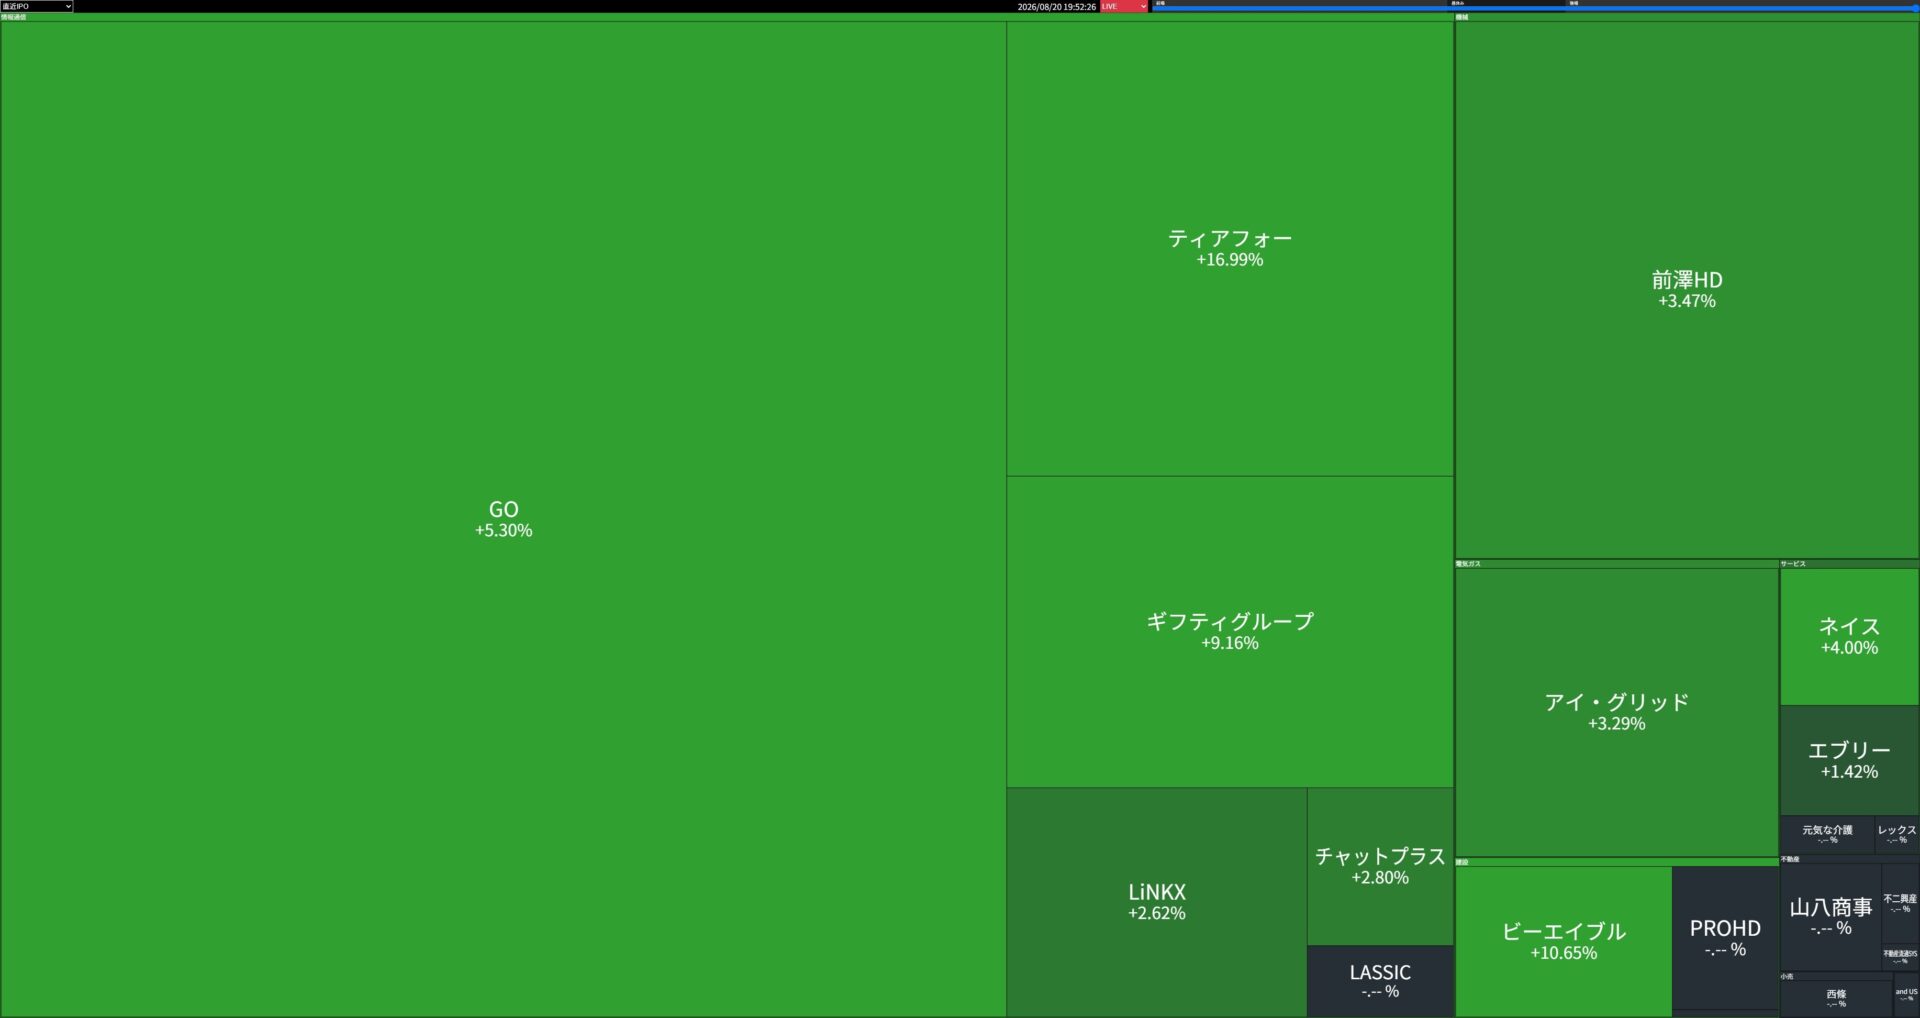
Task: Open the 元気な介護 tile
Action: tap(1827, 834)
